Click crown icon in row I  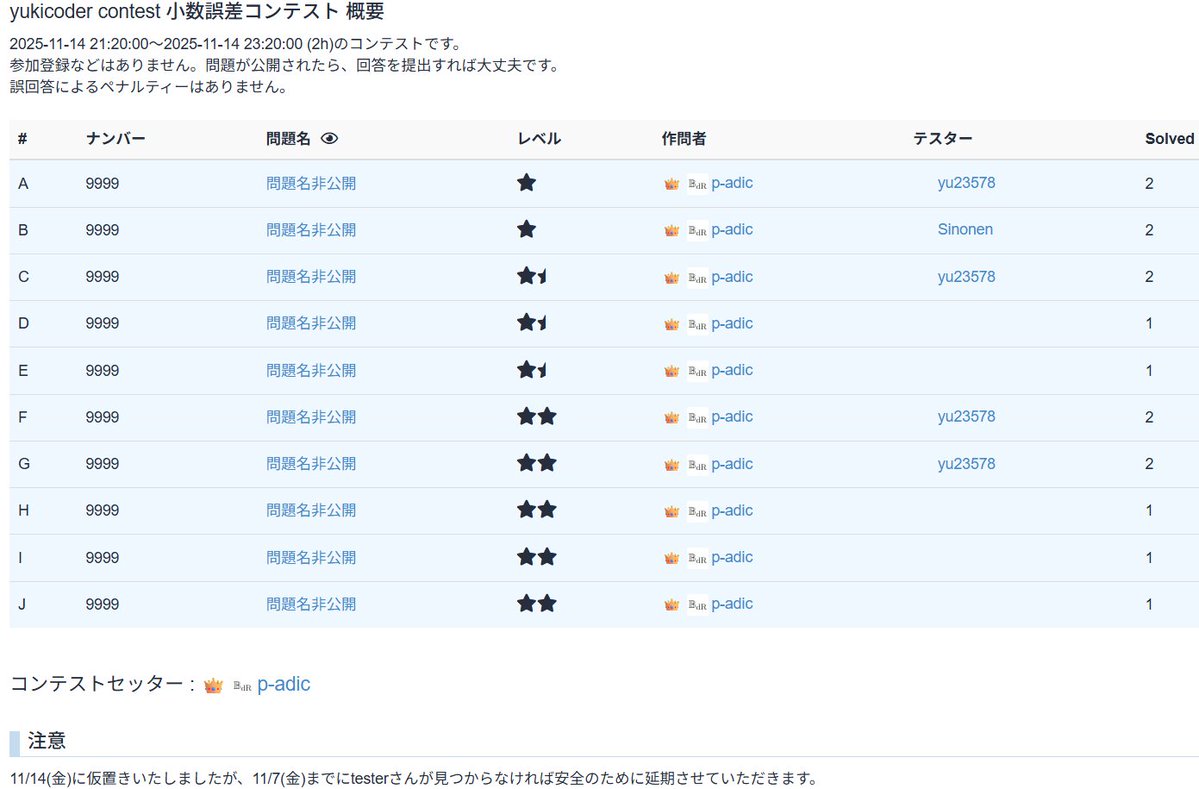(671, 558)
